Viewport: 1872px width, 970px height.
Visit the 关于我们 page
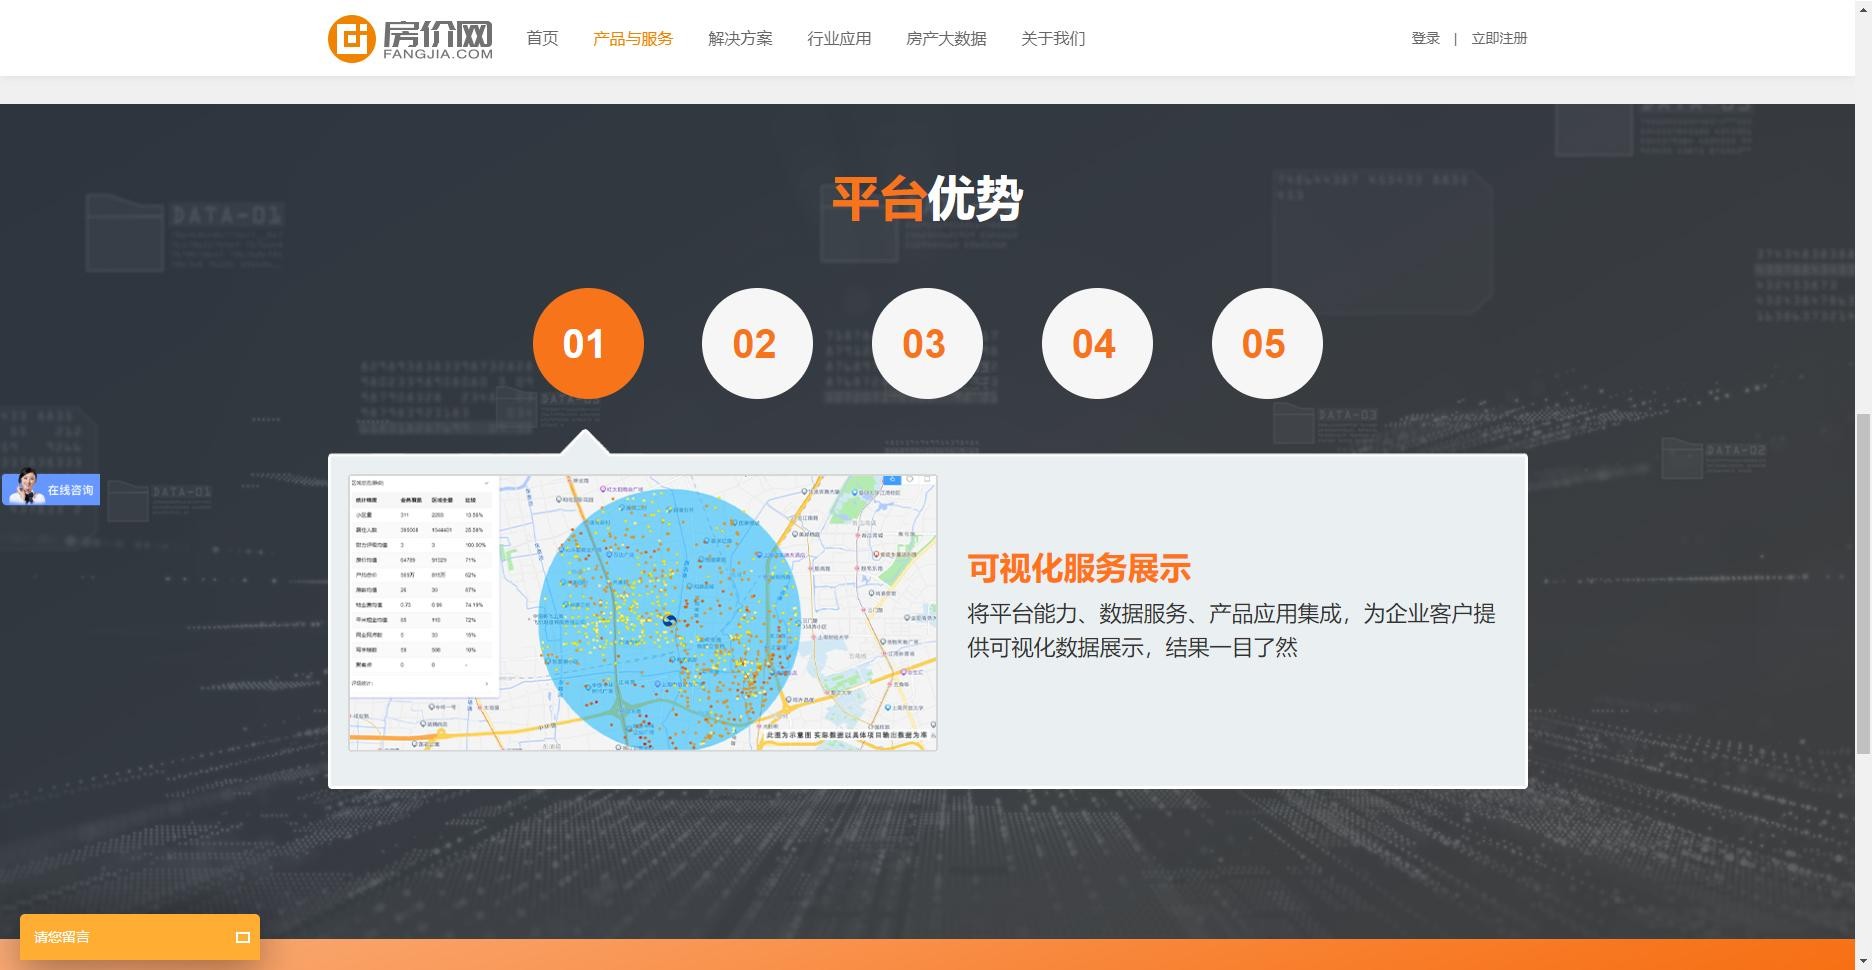(x=1052, y=38)
